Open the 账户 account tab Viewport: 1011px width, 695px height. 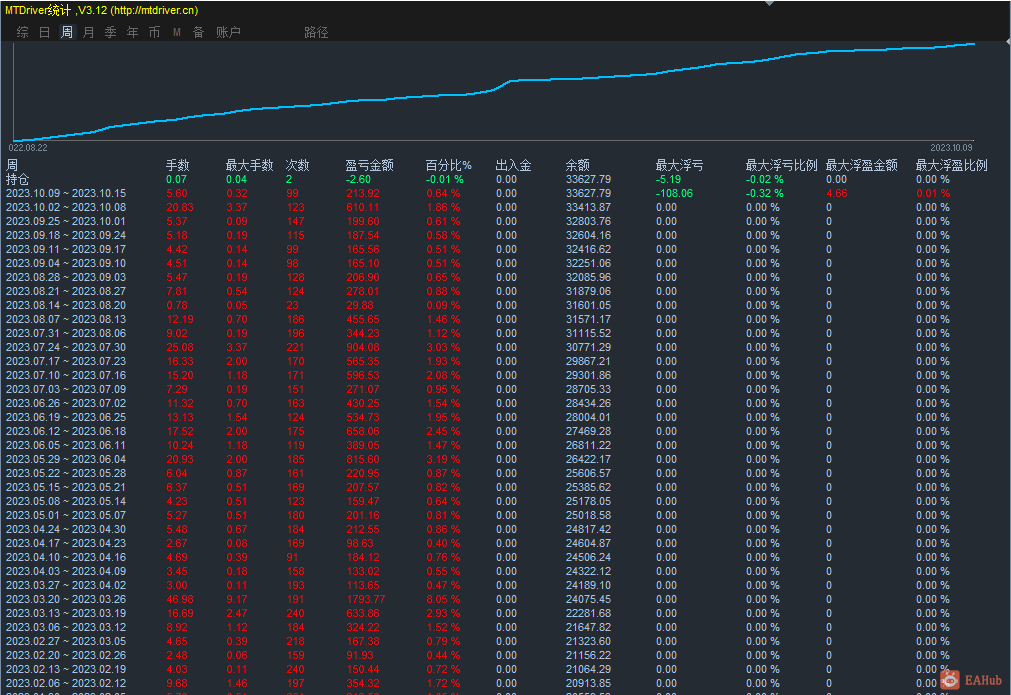coord(228,32)
